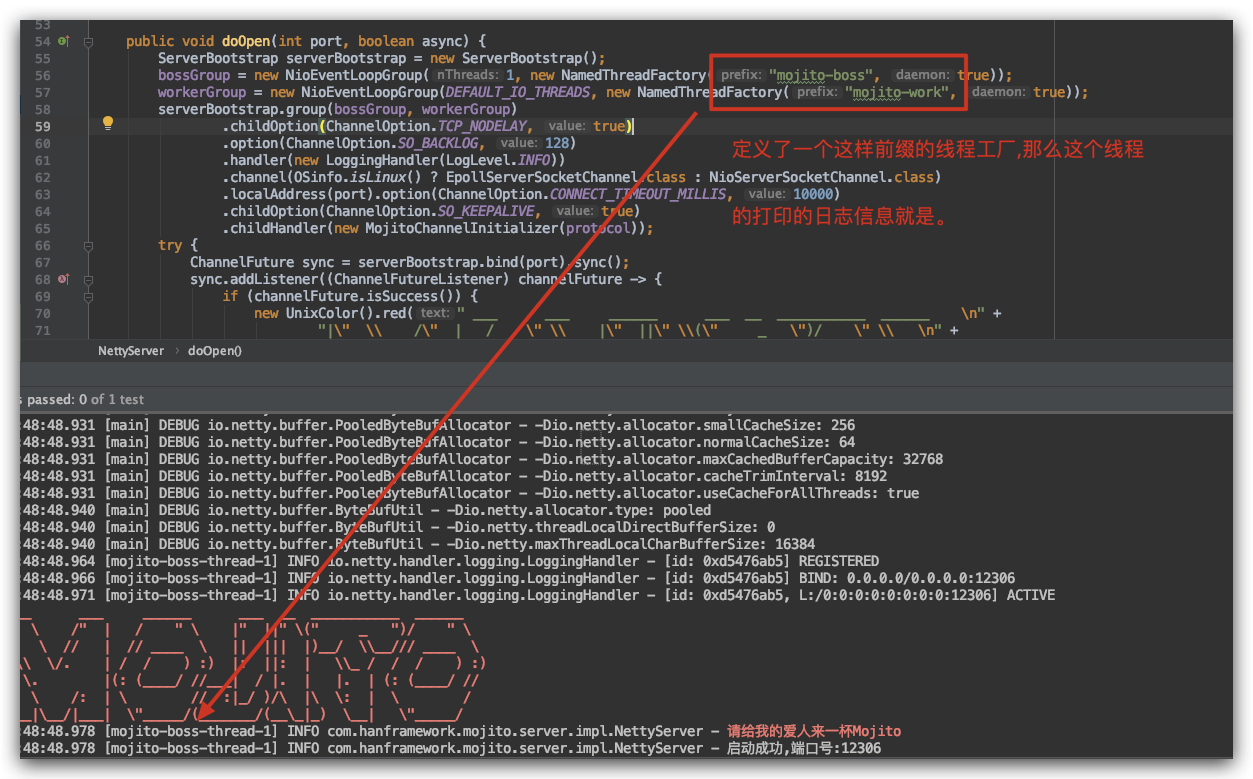Click "passed: 0 of 1 test" status text
Viewport: 1253px width, 779px height.
pos(85,399)
